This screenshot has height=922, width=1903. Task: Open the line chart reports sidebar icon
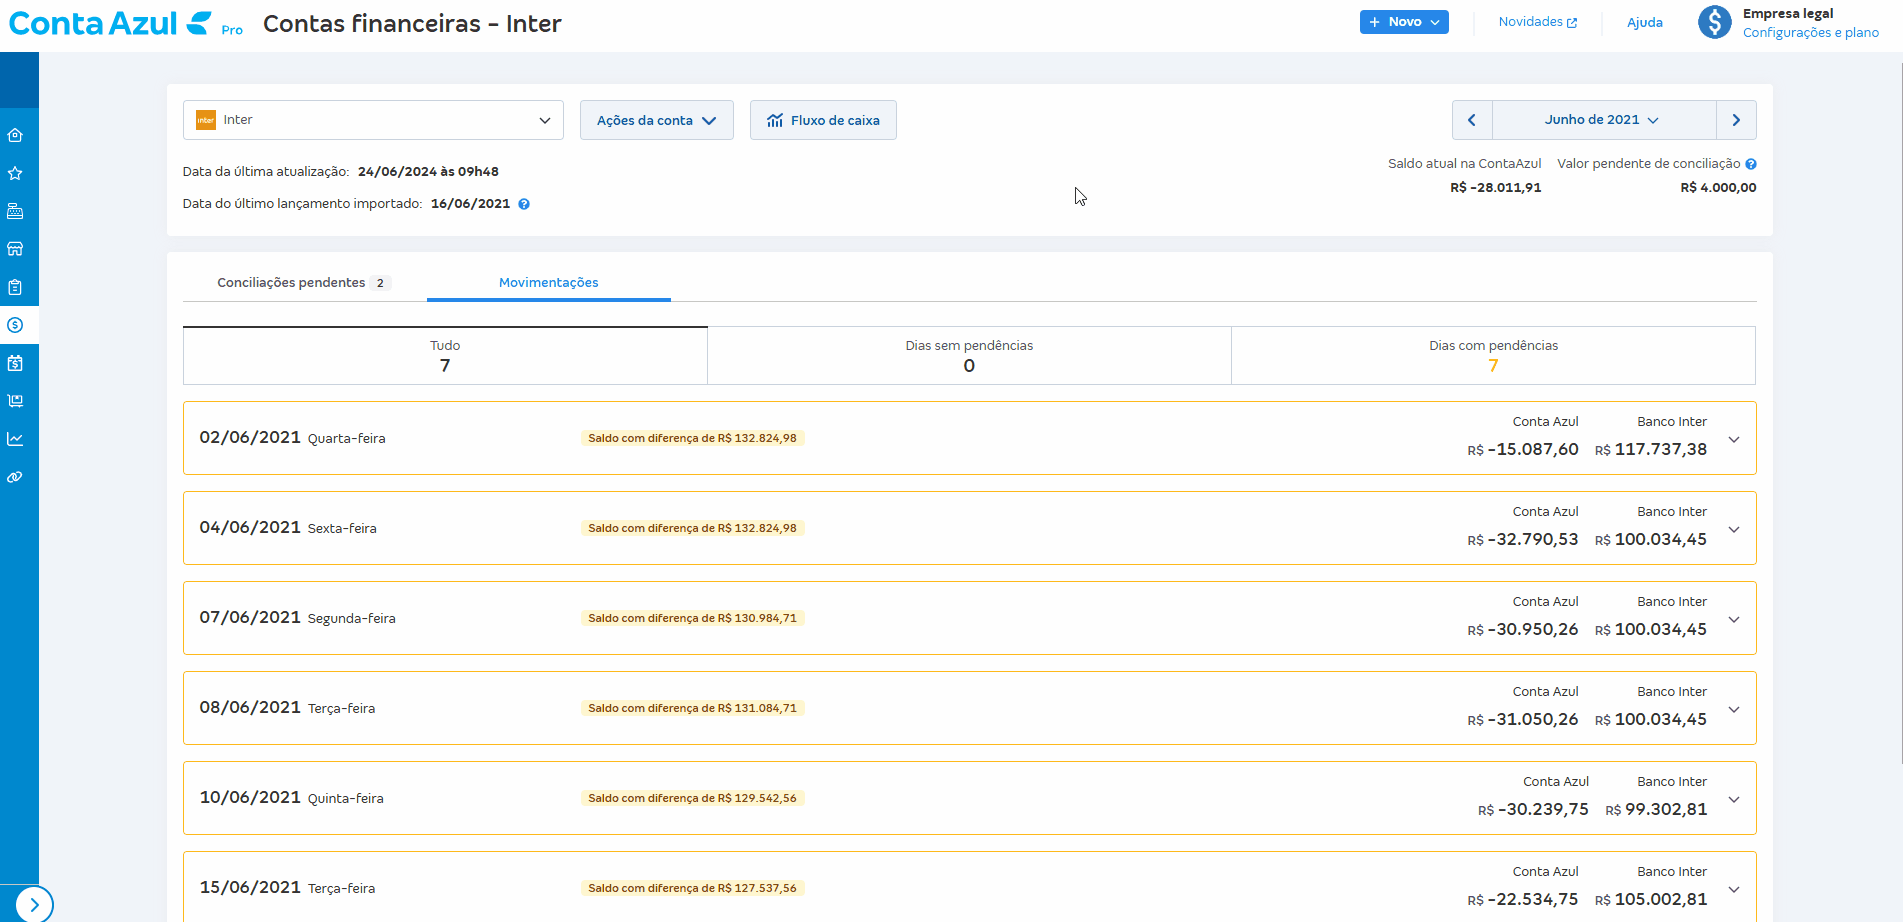coord(15,439)
